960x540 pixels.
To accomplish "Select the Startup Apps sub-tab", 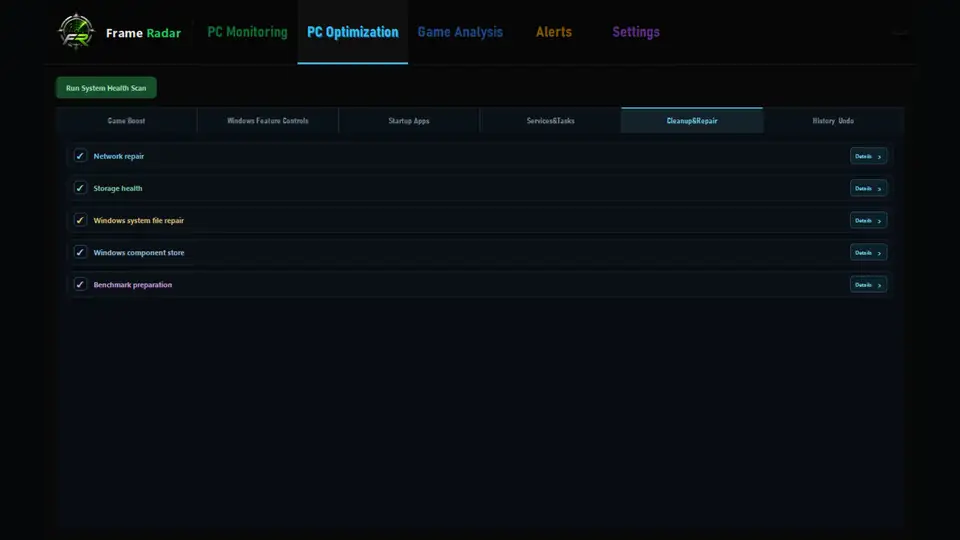I will click(x=409, y=121).
